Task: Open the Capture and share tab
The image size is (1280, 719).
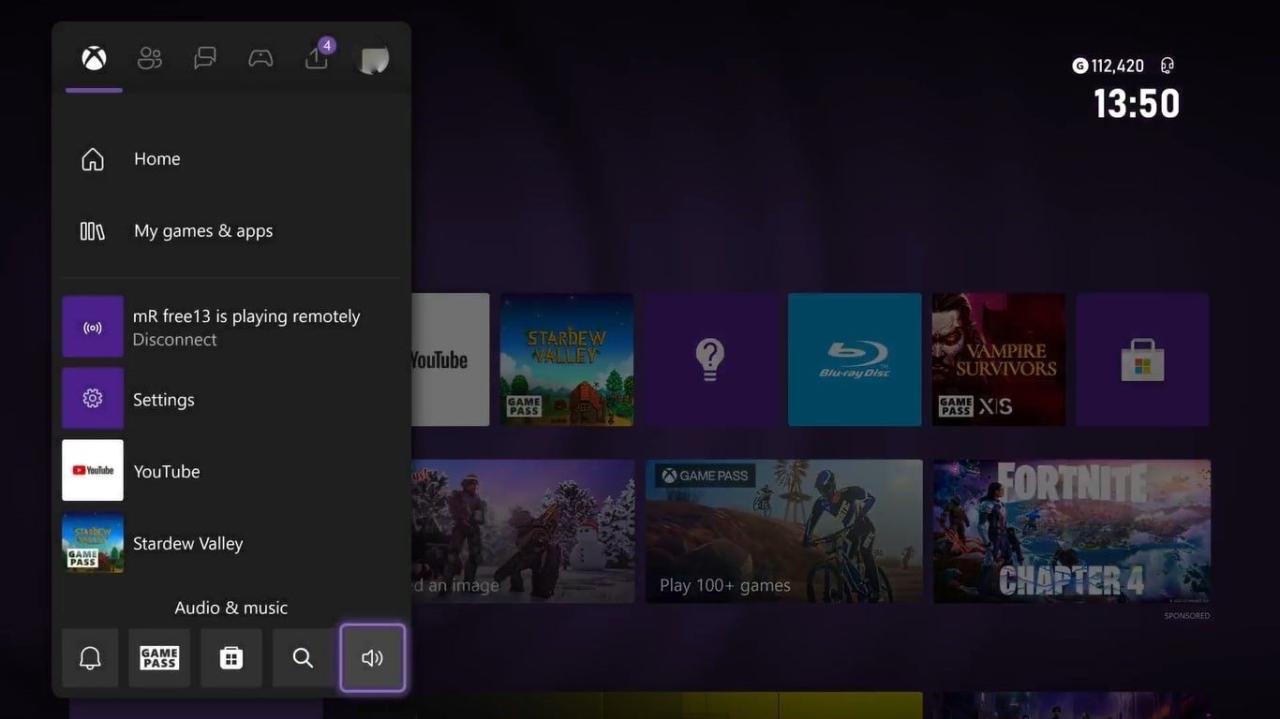Action: 317,57
